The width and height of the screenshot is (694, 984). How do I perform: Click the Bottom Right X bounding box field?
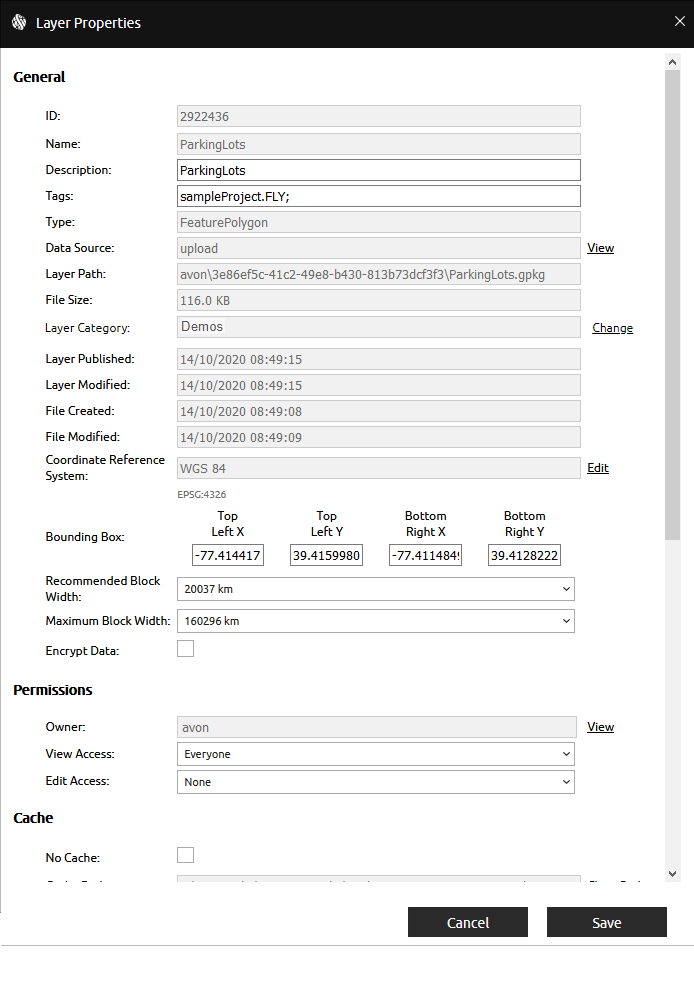[x=425, y=555]
